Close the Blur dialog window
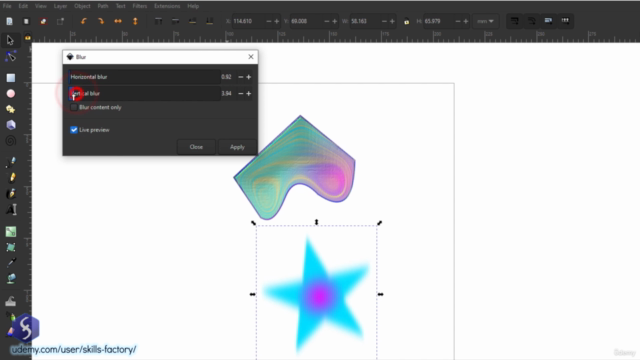 (251, 57)
